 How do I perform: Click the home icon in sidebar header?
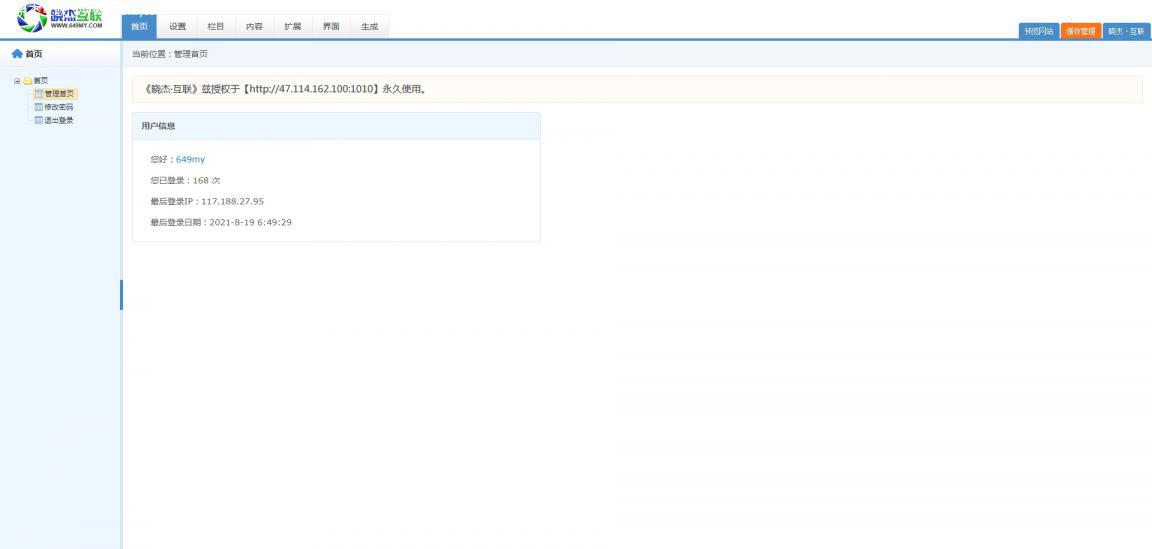click(x=15, y=54)
